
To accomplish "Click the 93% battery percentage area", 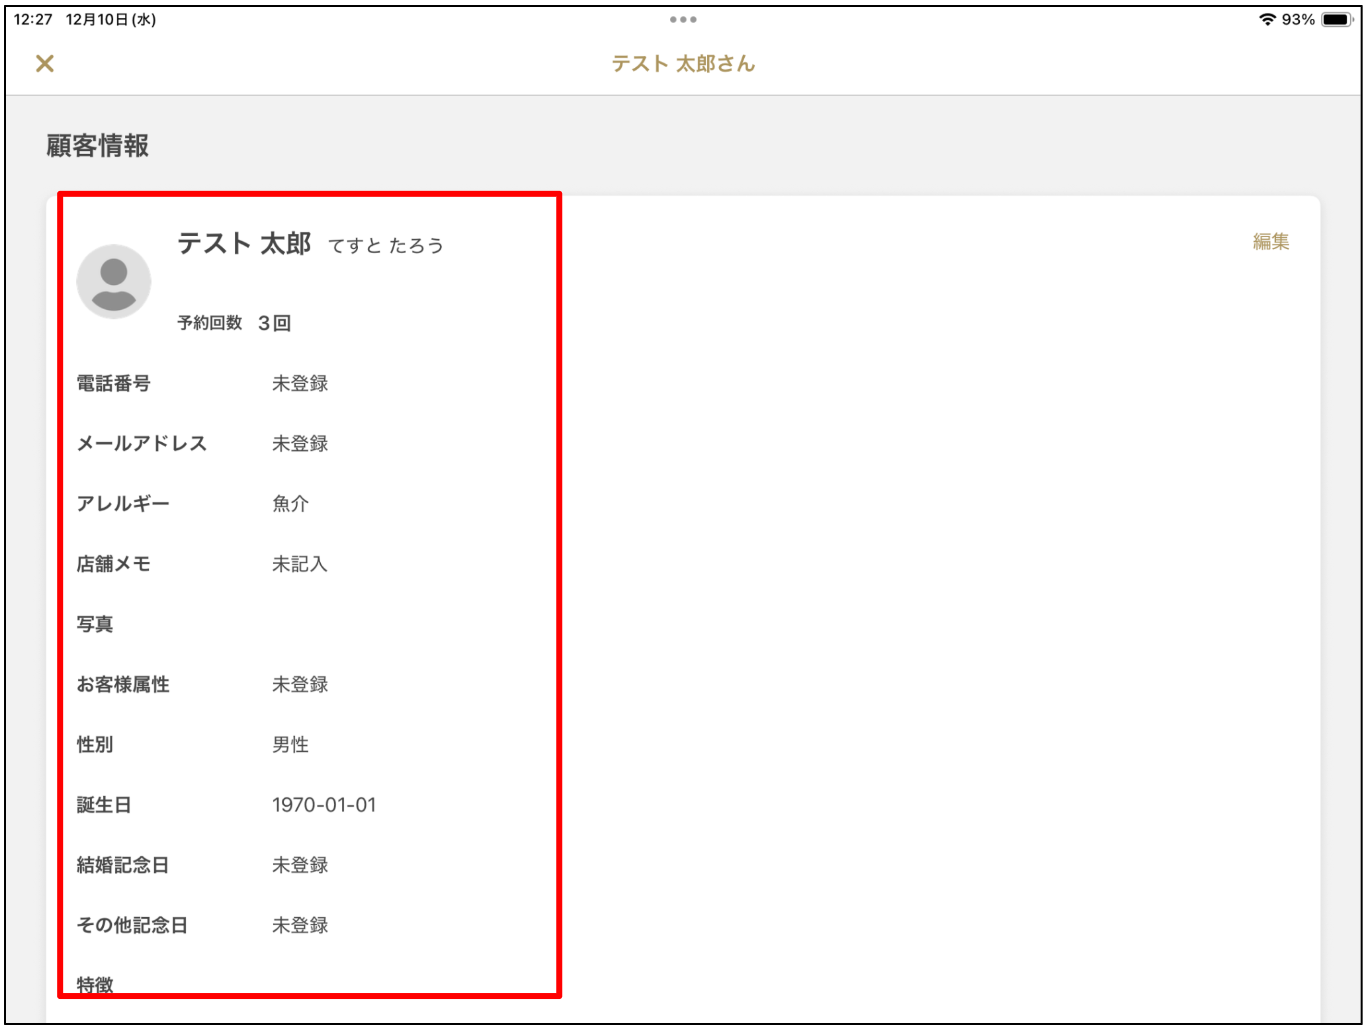I will [x=1297, y=19].
